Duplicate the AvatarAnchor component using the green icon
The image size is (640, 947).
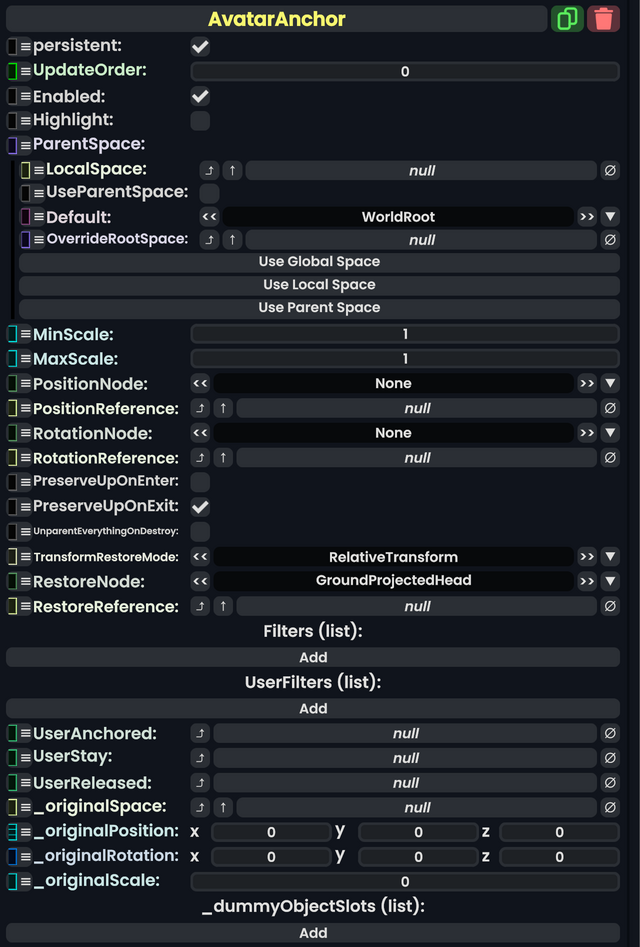click(567, 18)
